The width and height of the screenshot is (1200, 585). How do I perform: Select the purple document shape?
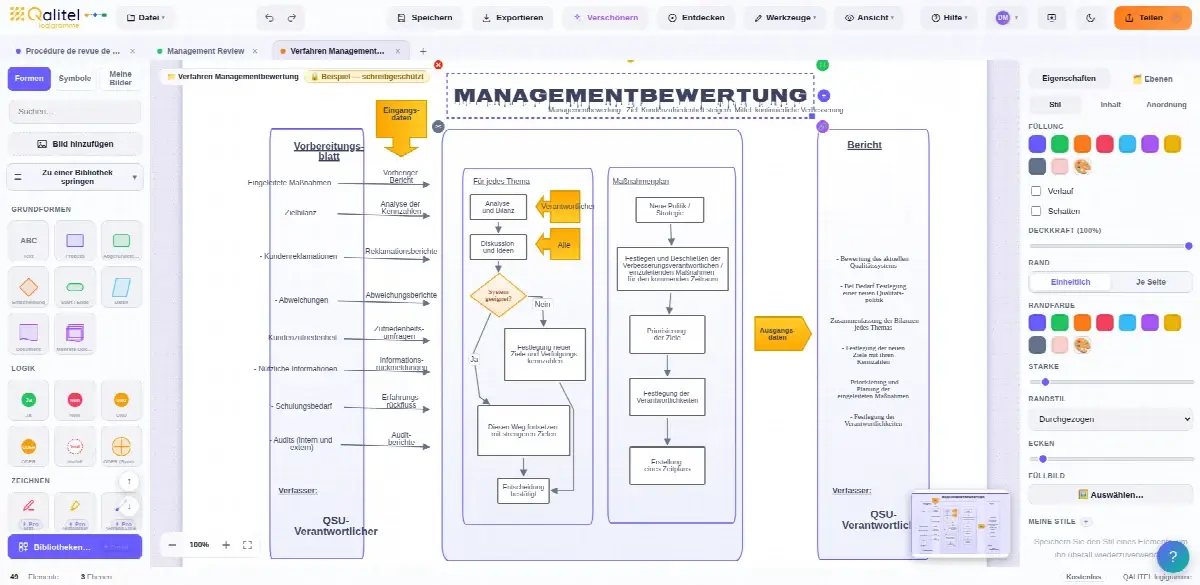29,333
